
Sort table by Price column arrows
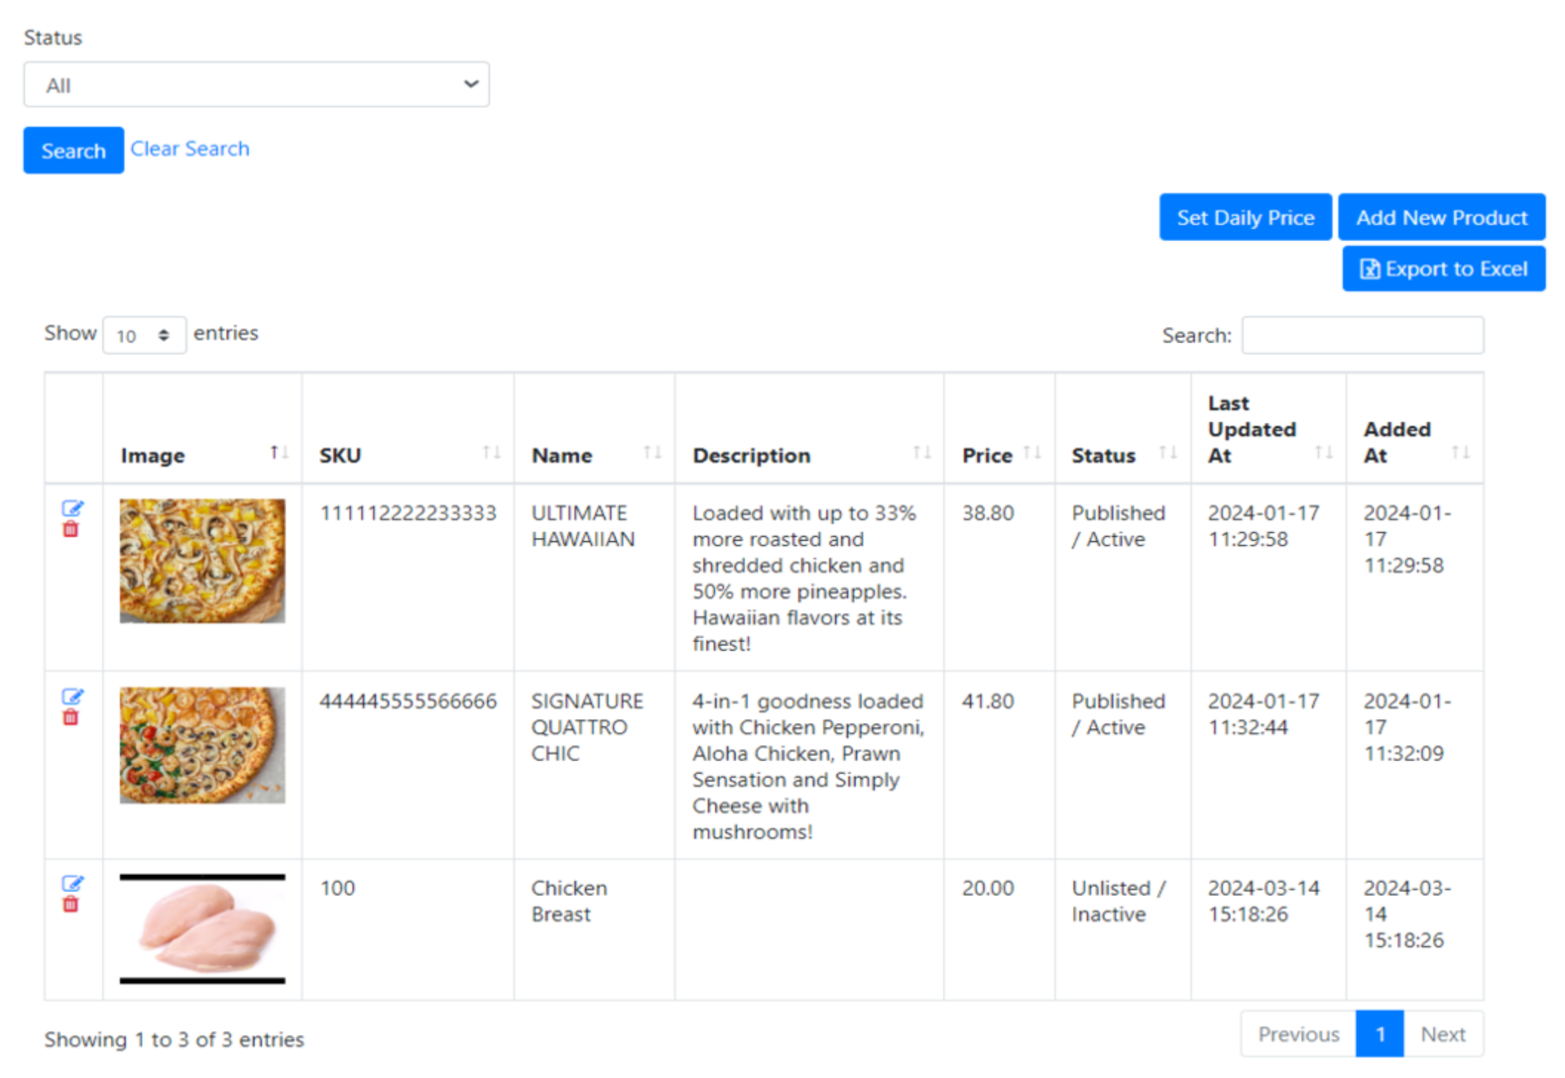click(x=1032, y=453)
